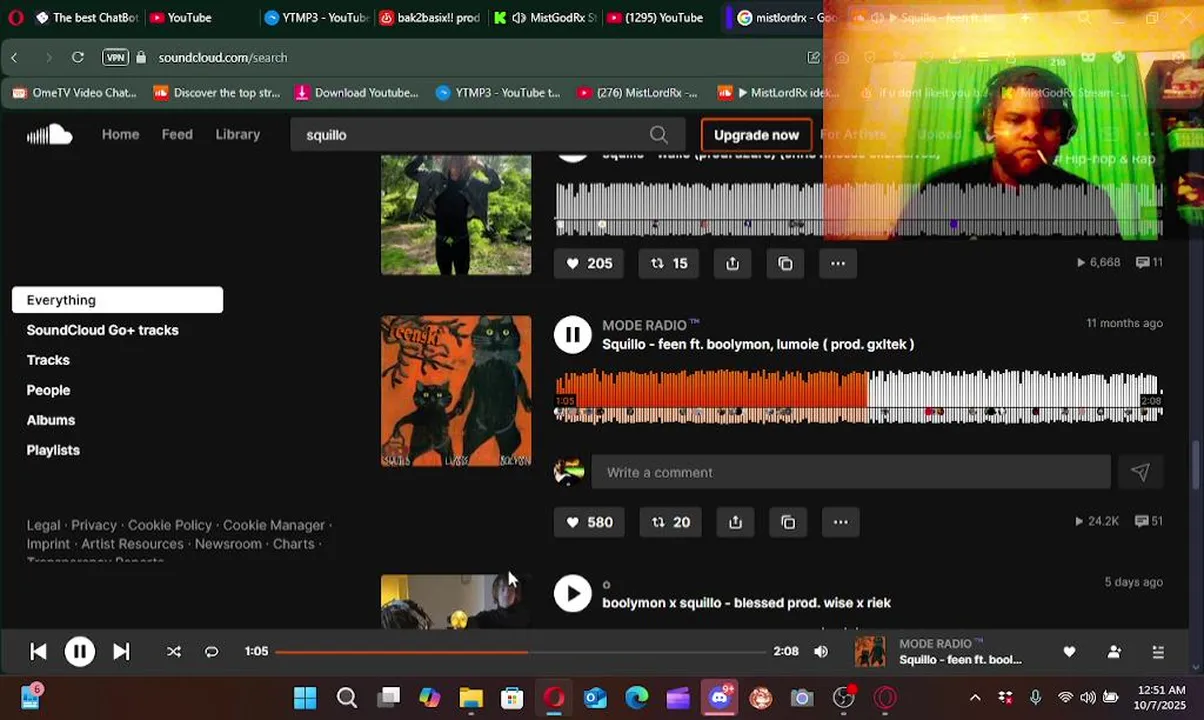Open boolymon x squillo - blessed title link
The width and height of the screenshot is (1204, 720).
point(746,603)
